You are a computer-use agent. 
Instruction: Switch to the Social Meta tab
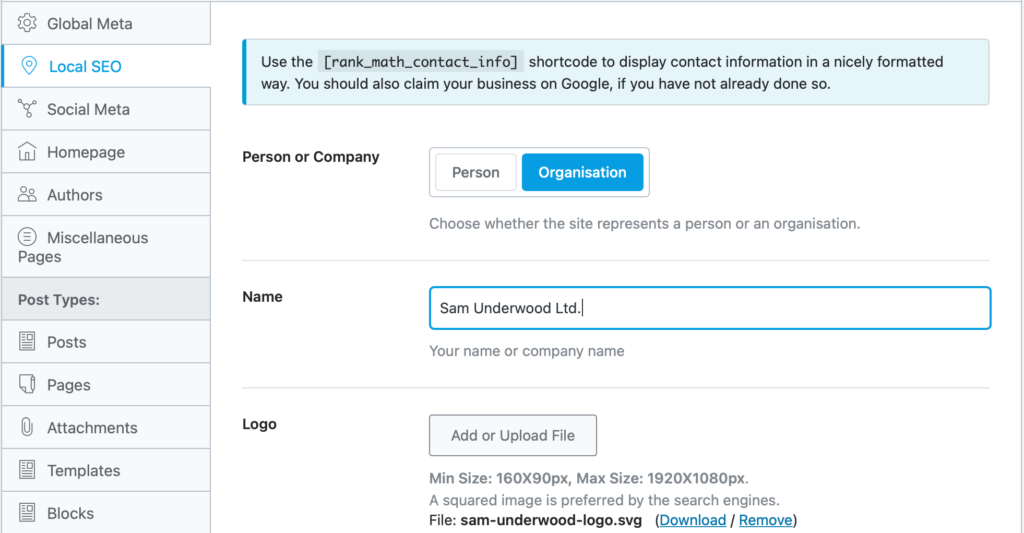106,109
